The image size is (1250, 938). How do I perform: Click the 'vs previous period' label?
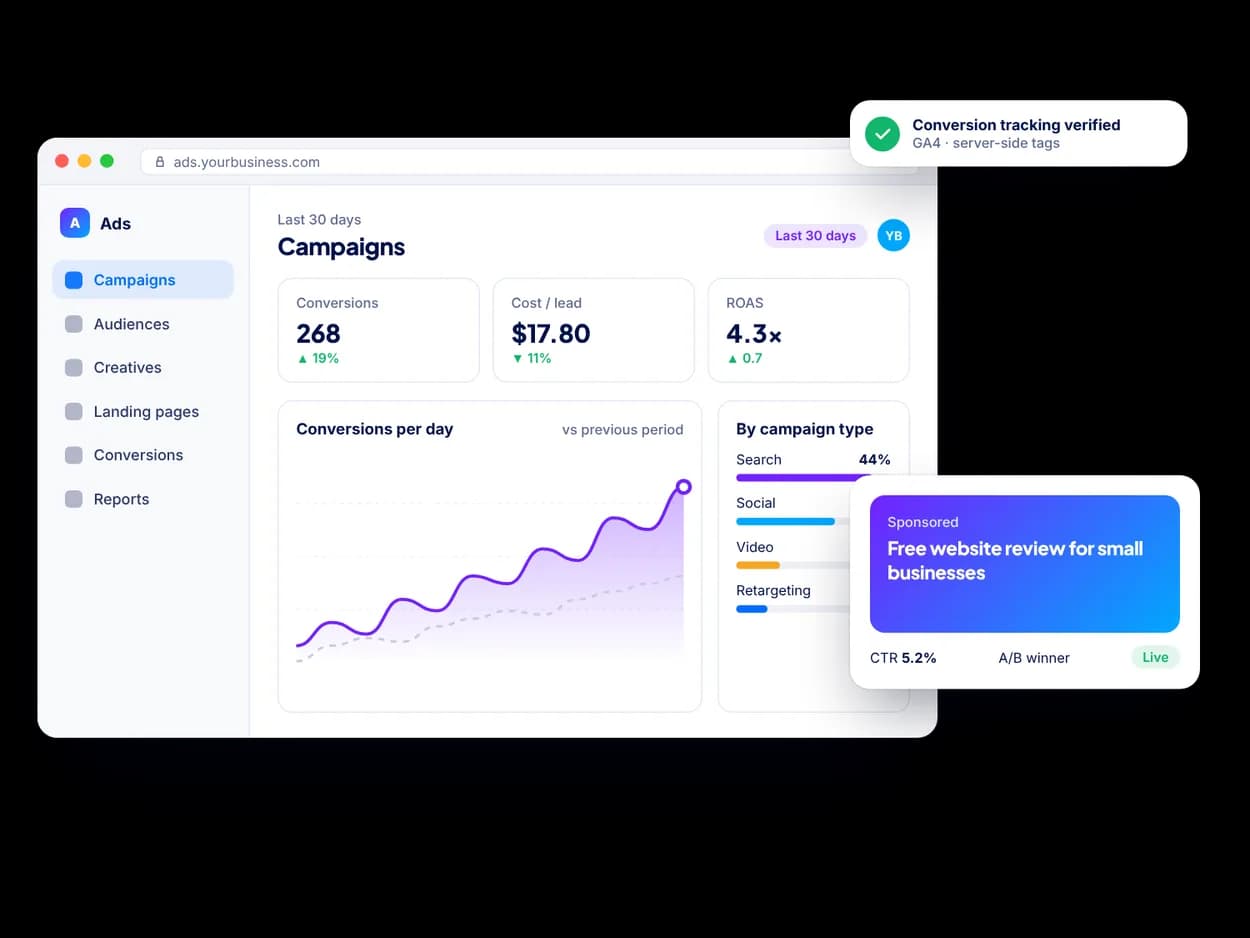click(623, 430)
